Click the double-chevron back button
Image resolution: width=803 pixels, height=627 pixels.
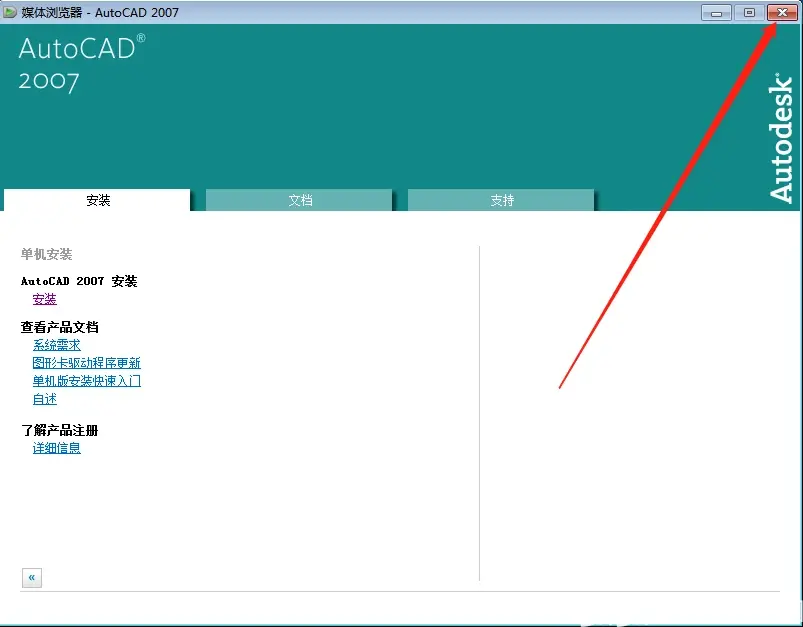click(x=32, y=578)
